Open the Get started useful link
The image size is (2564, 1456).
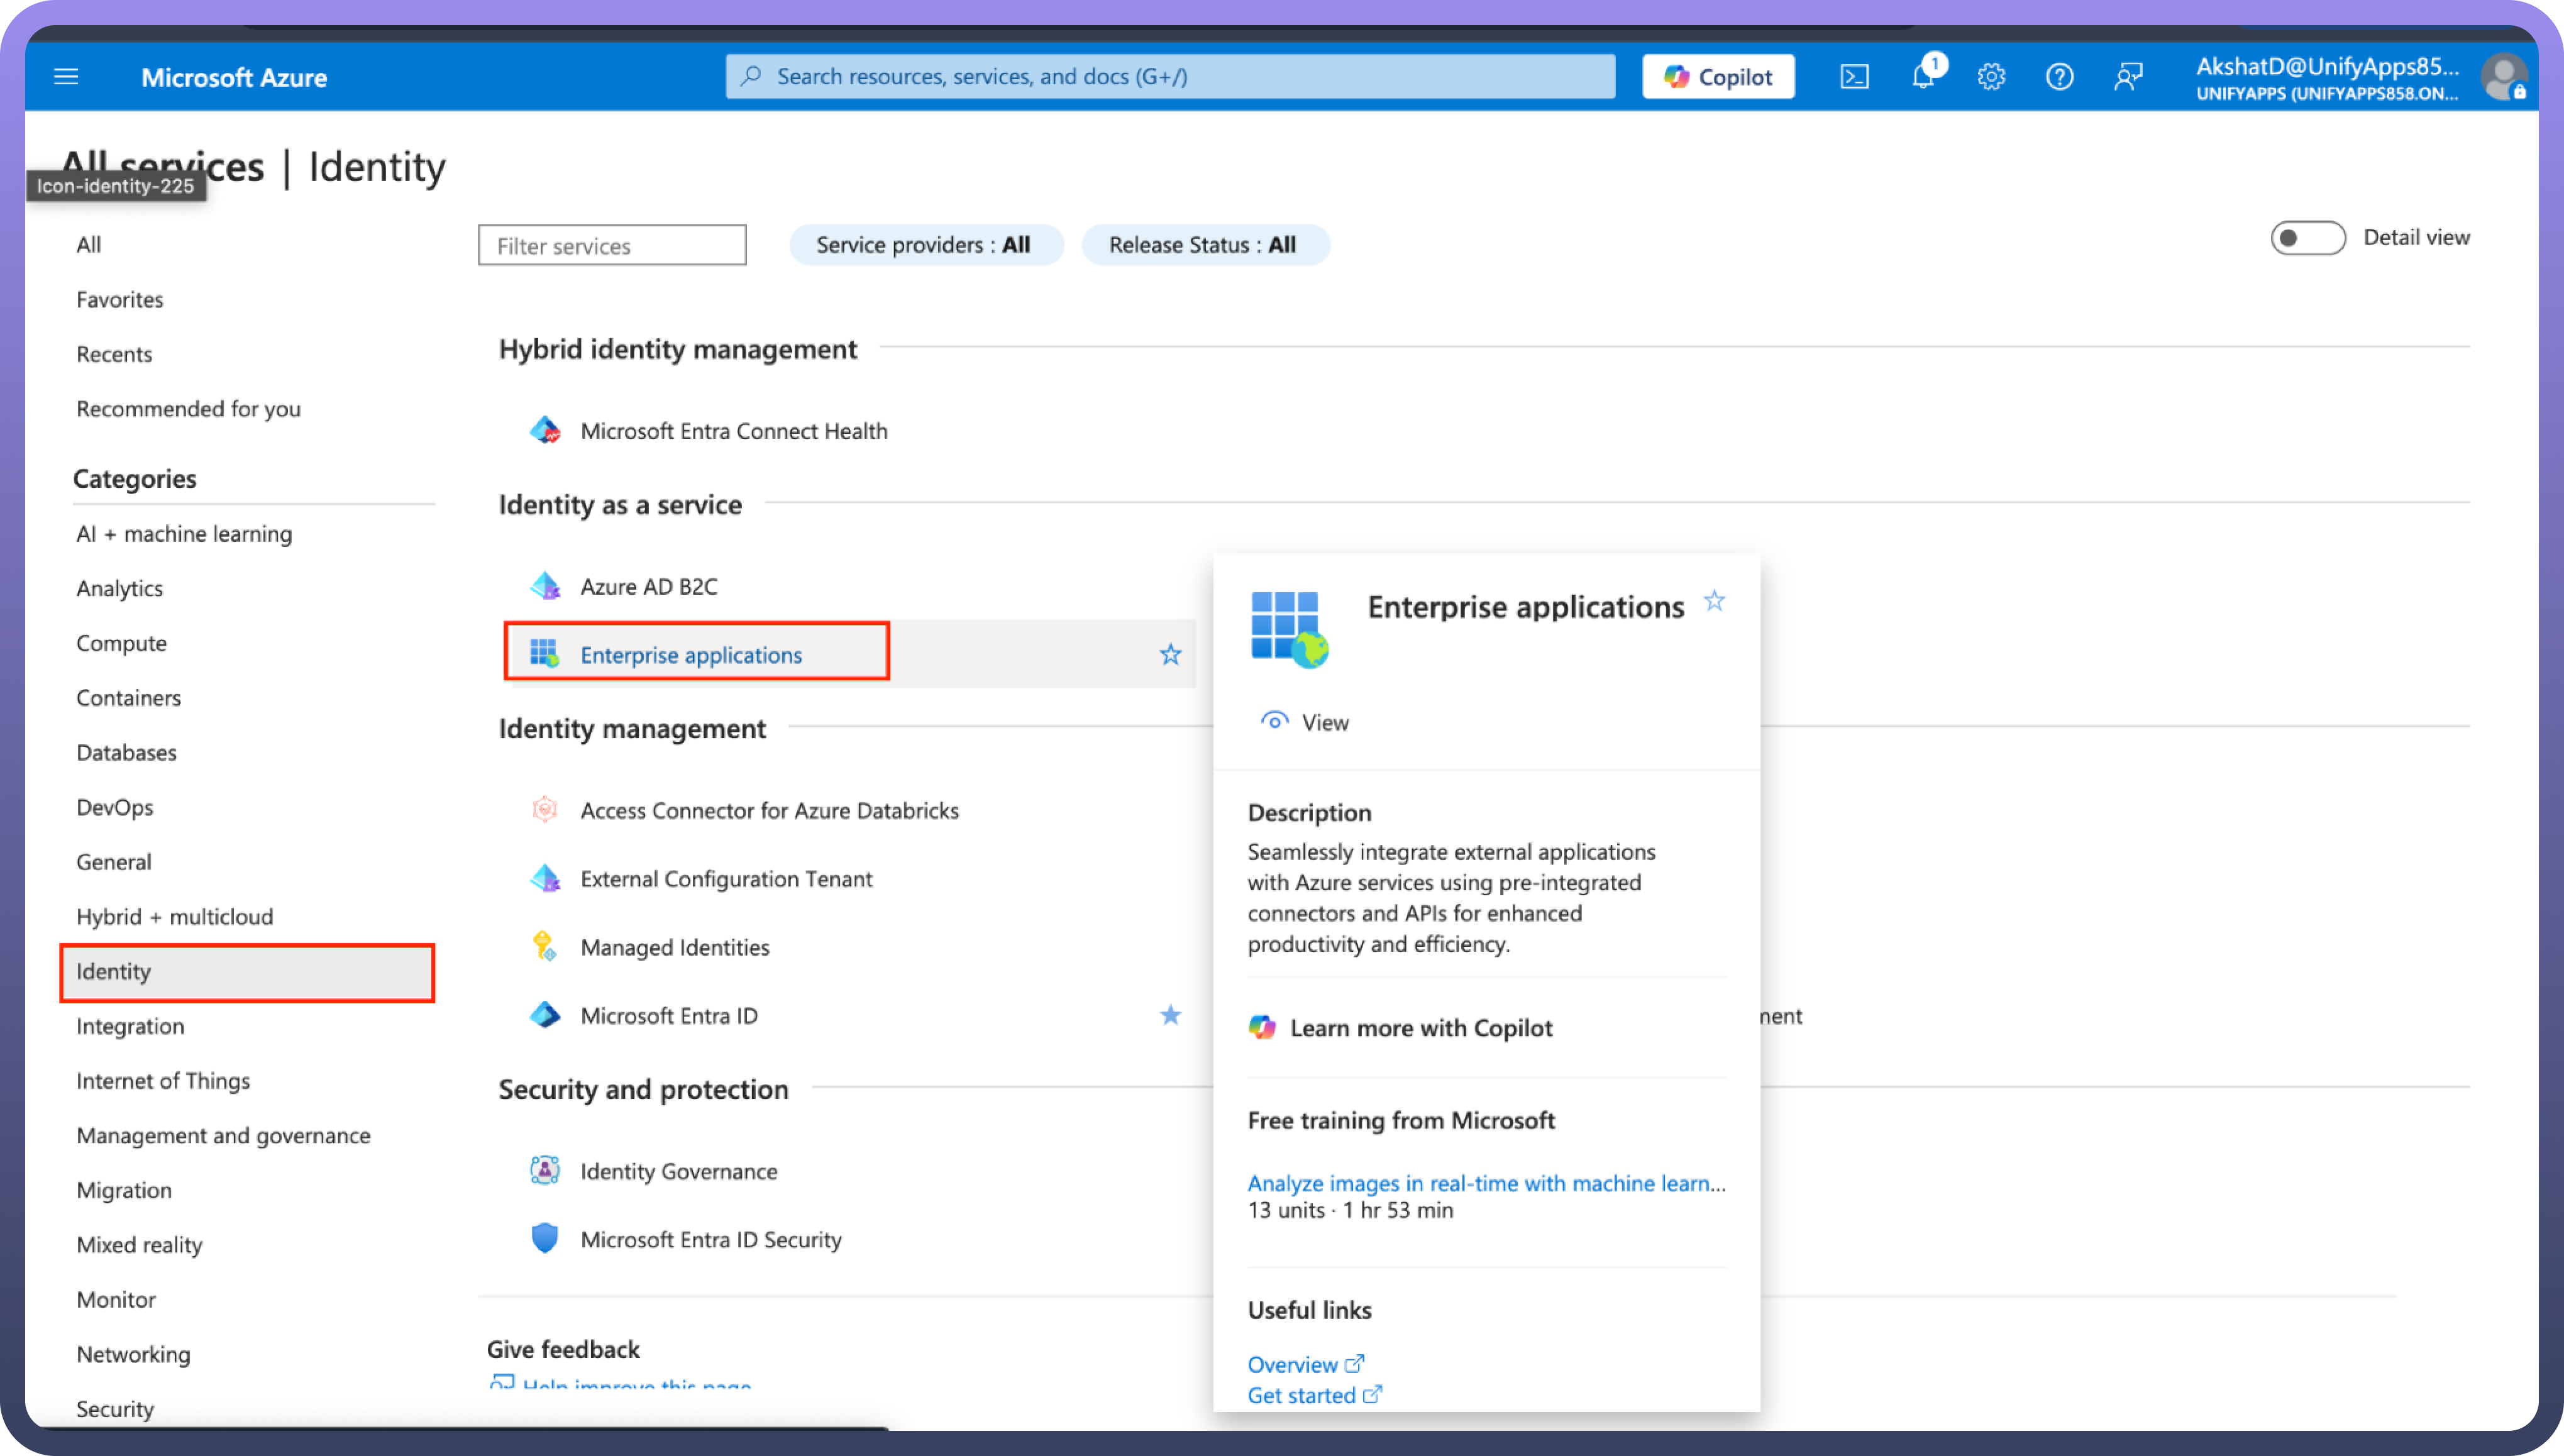[x=1314, y=1395]
